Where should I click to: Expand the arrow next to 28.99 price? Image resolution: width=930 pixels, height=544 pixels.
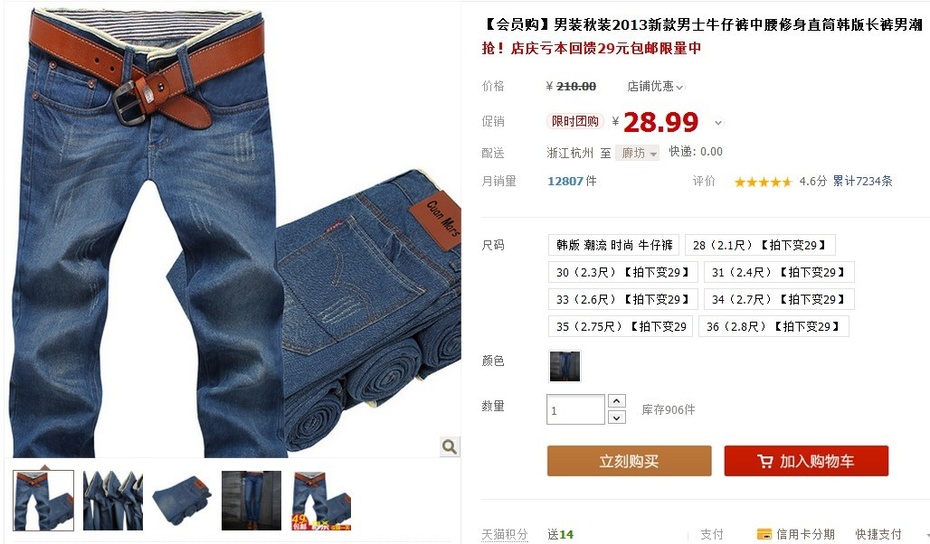coord(718,123)
